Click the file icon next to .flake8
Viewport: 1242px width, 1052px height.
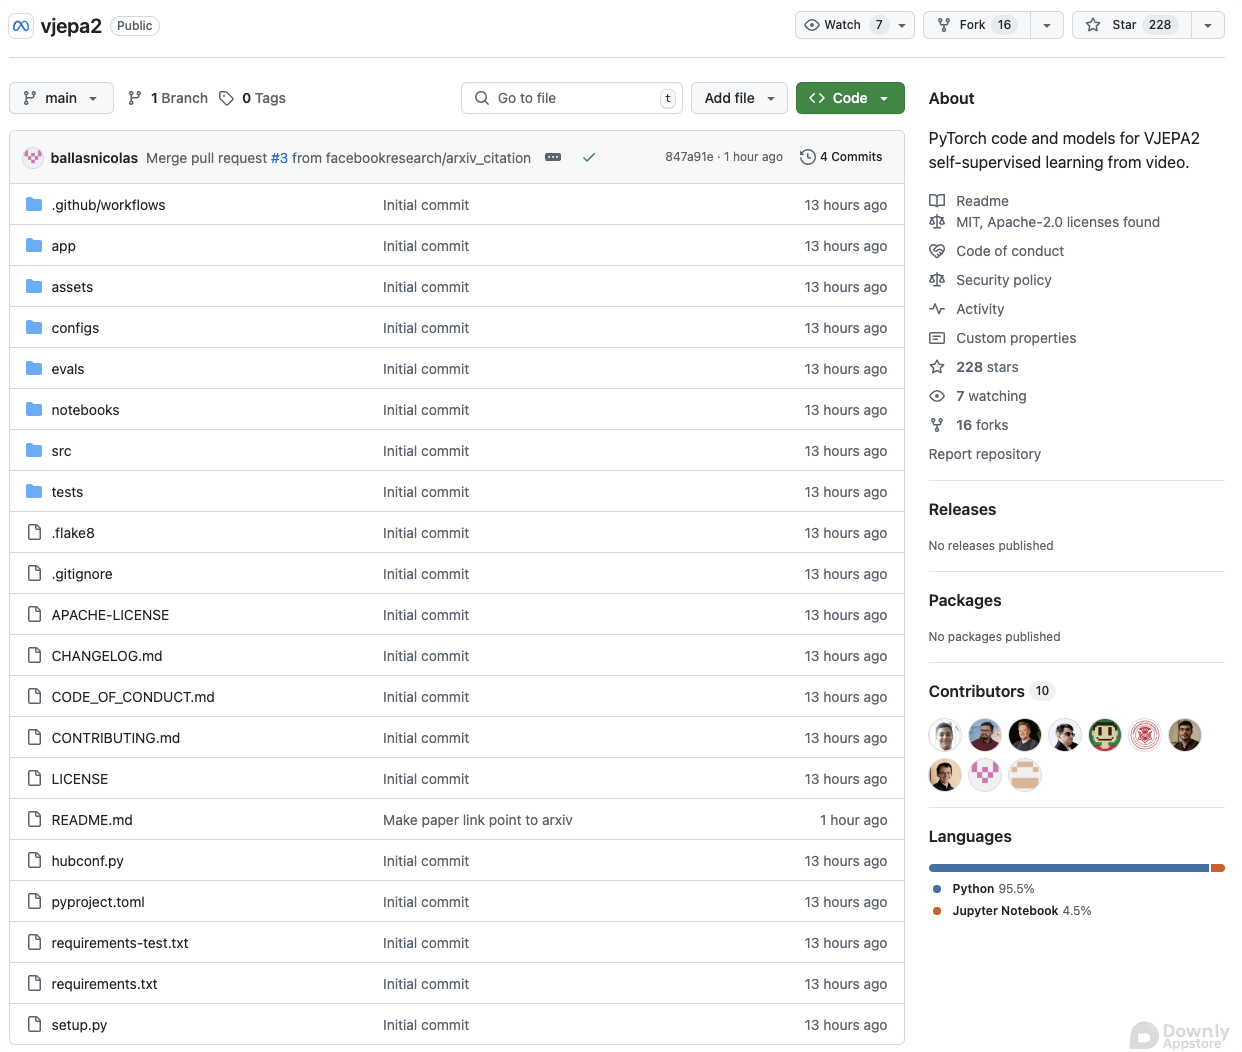[x=34, y=532]
